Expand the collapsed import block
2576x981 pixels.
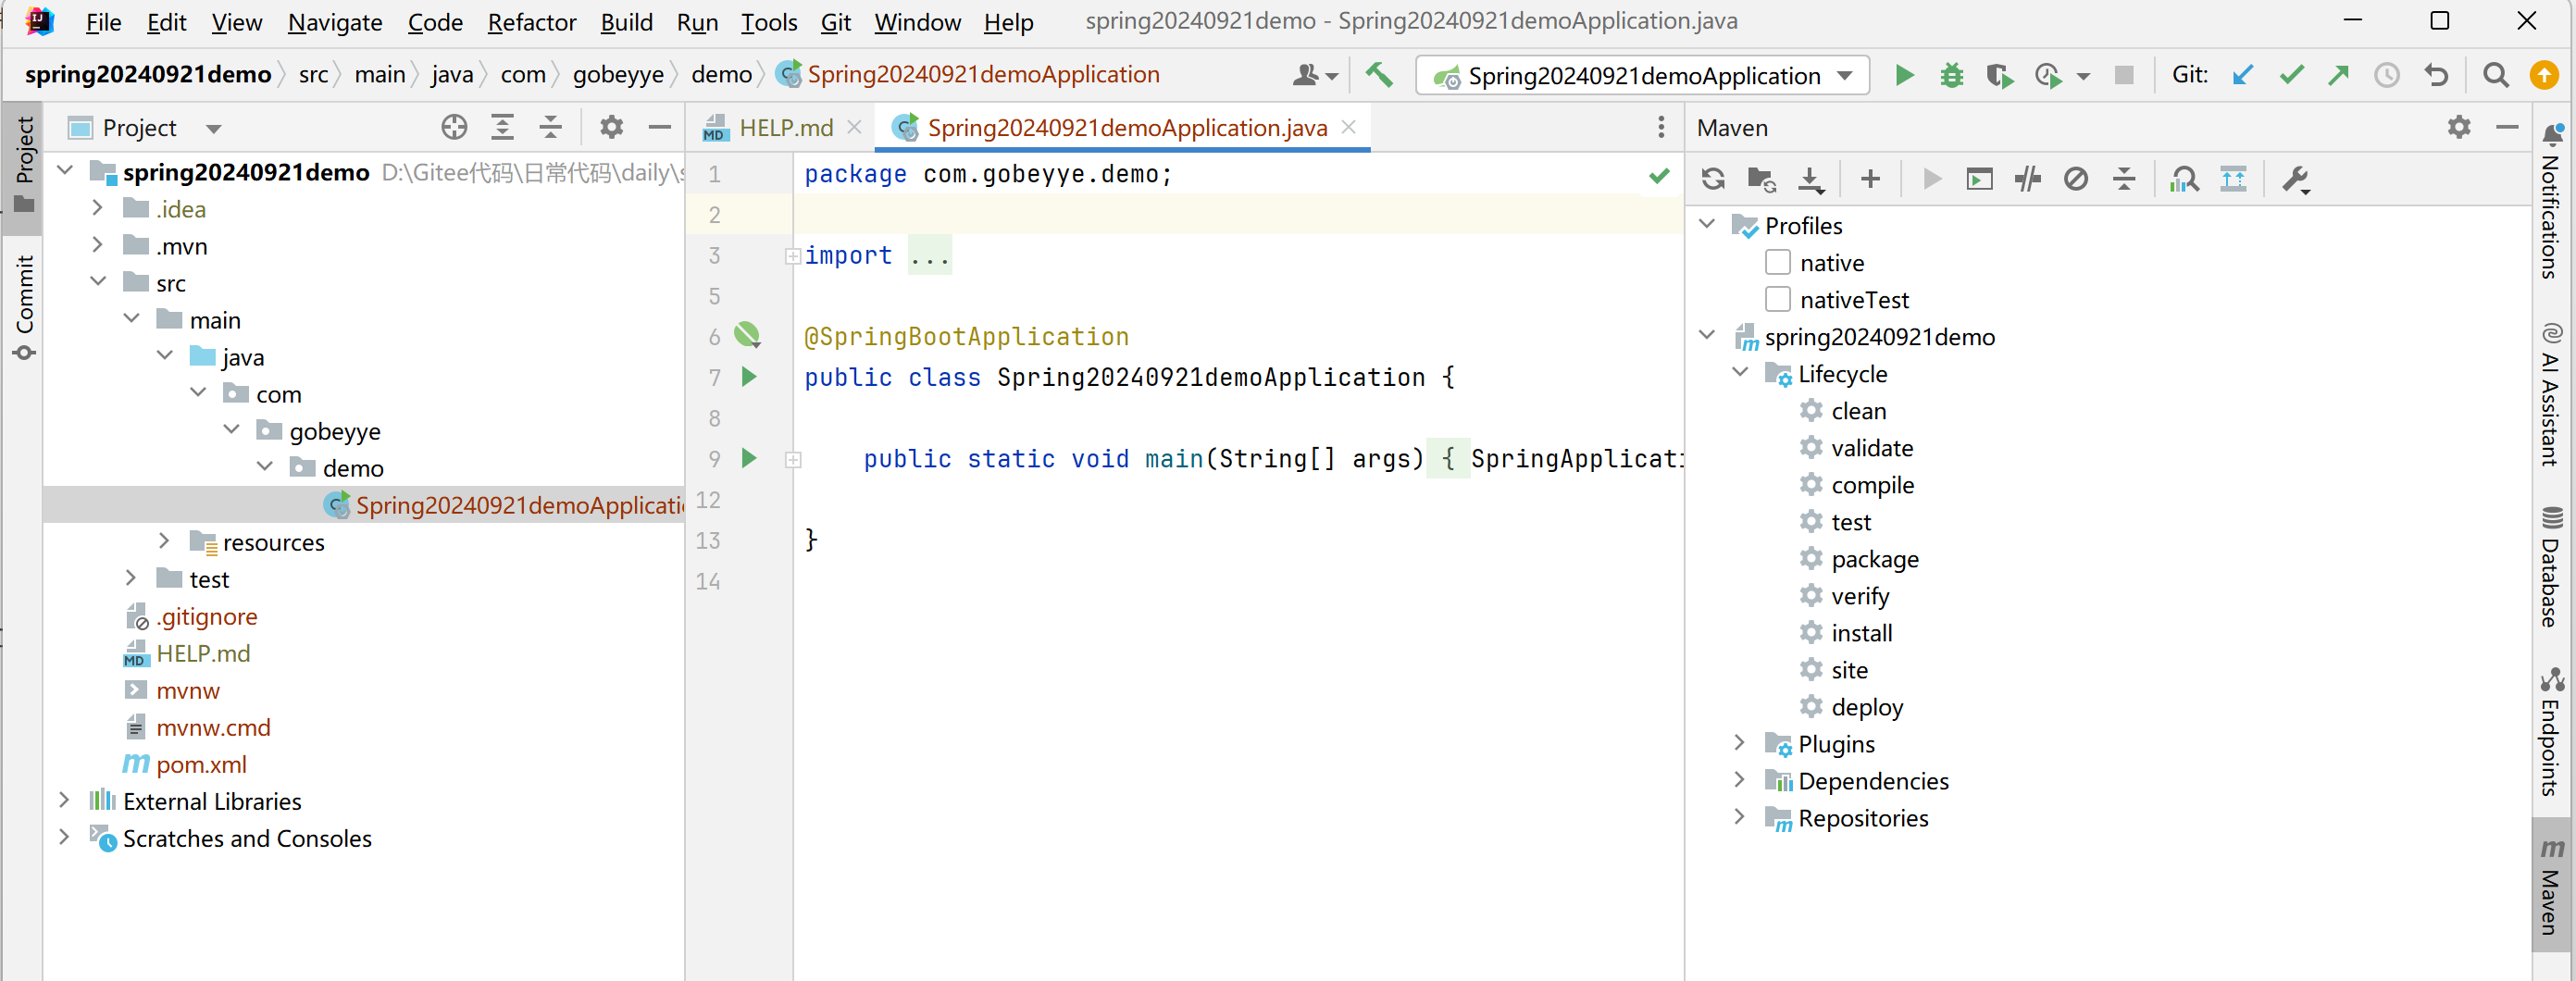click(792, 256)
